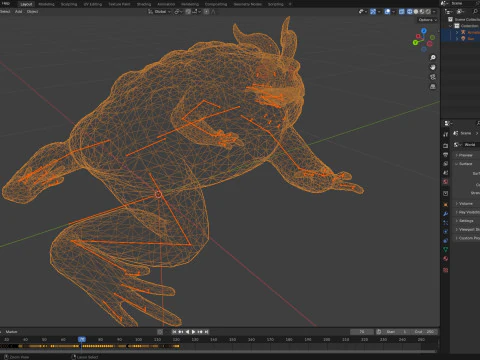
Task: Click current frame marker in timeline
Action: point(82,340)
